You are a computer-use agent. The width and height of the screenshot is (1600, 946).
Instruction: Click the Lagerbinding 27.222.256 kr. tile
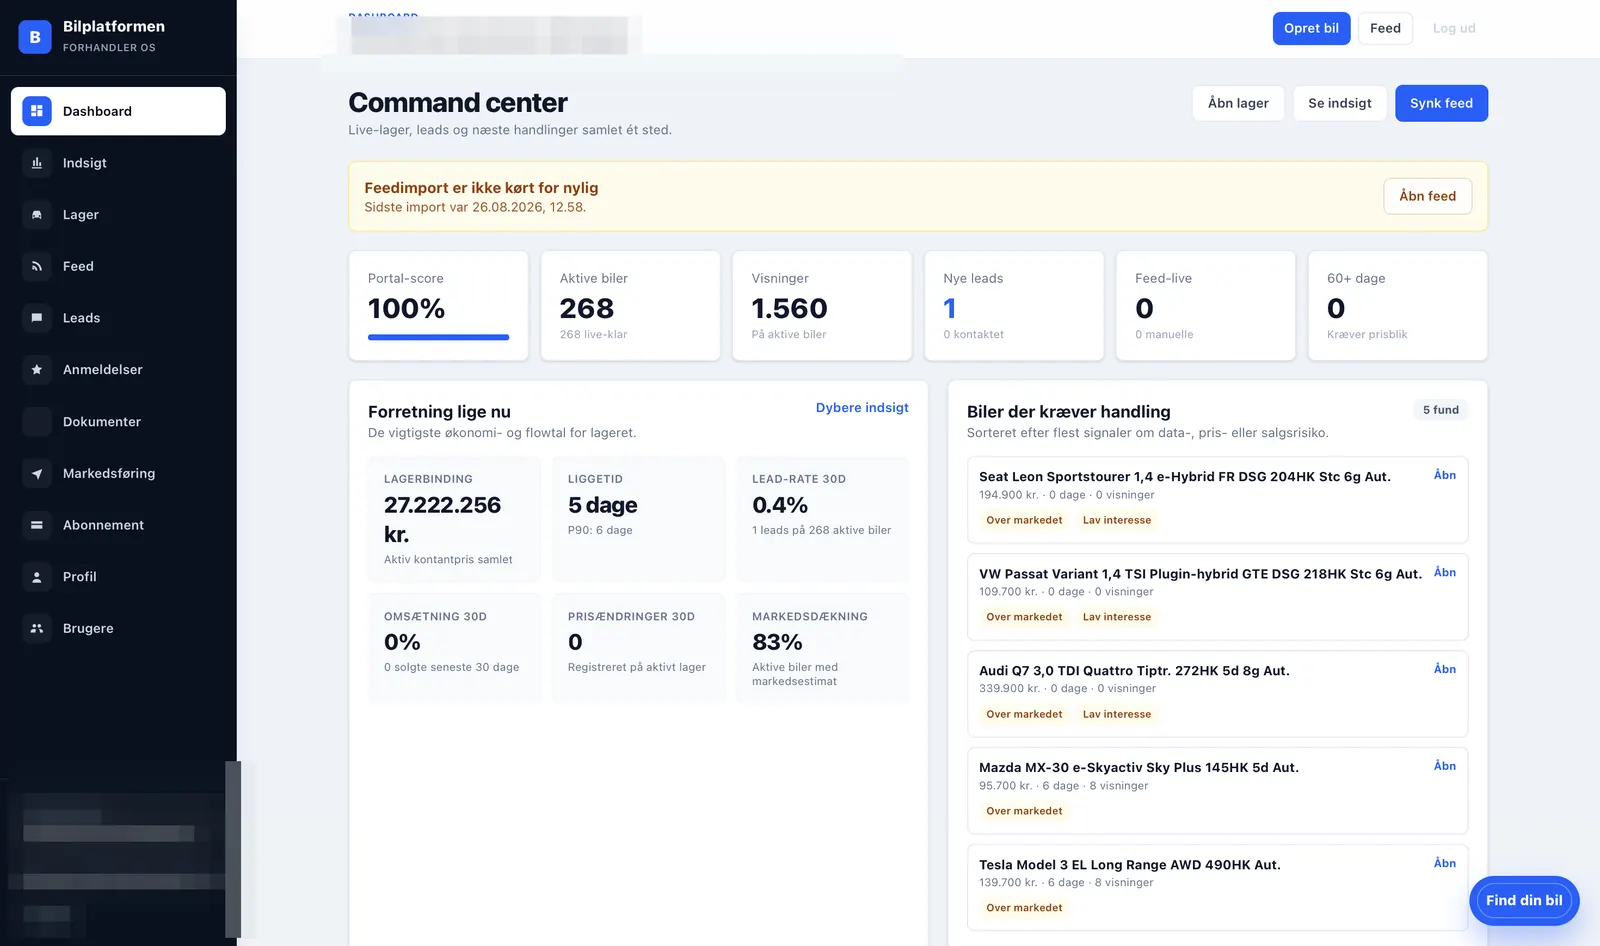[454, 519]
